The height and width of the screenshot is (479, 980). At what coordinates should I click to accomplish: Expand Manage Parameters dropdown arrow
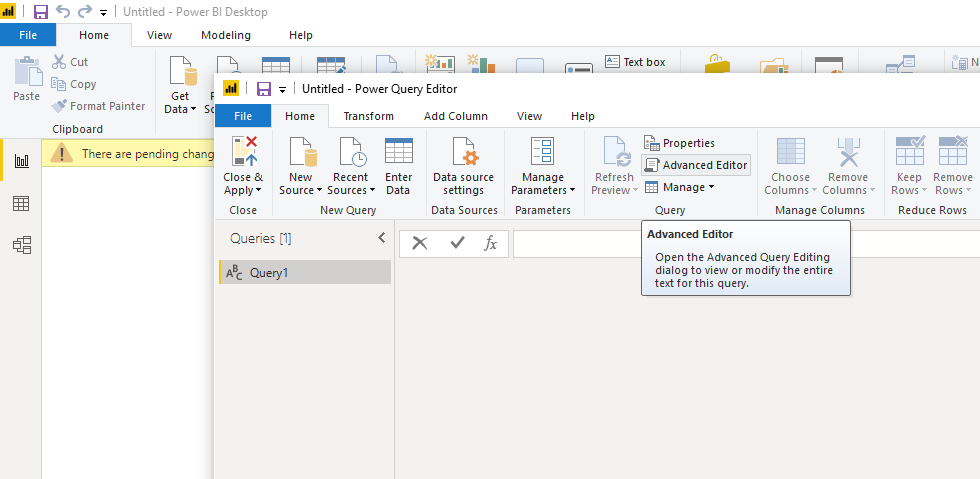[x=572, y=191]
